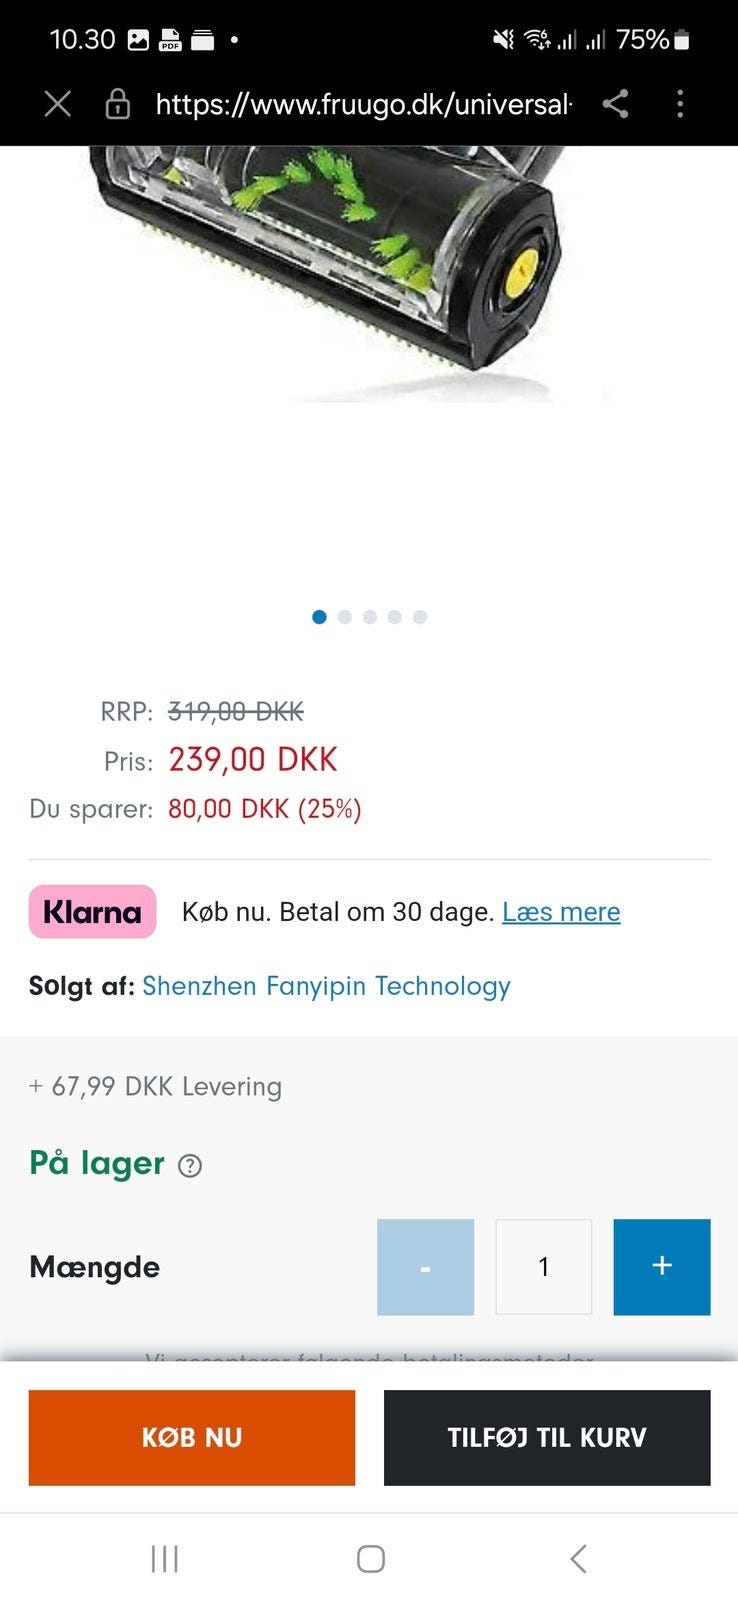The width and height of the screenshot is (738, 1600).
Task: Open seller Shenzhen Fanyipin Technology link
Action: tap(326, 986)
